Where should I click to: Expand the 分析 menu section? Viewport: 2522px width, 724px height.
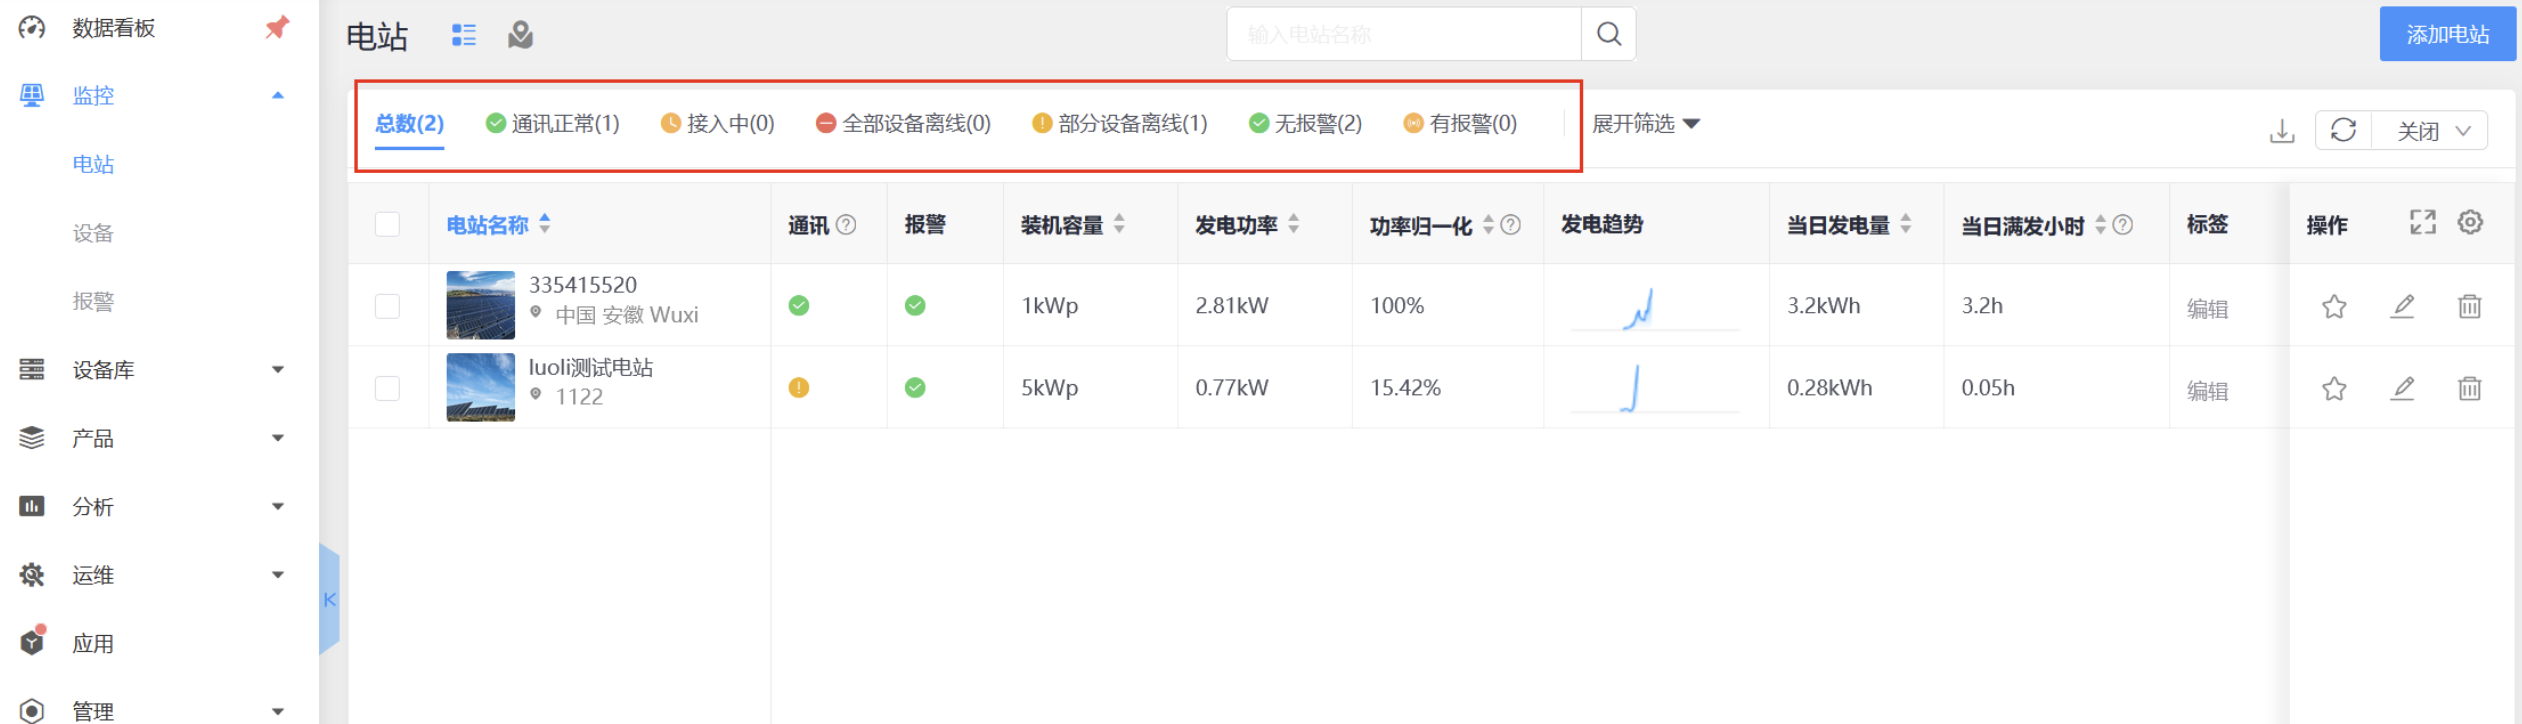pos(278,506)
